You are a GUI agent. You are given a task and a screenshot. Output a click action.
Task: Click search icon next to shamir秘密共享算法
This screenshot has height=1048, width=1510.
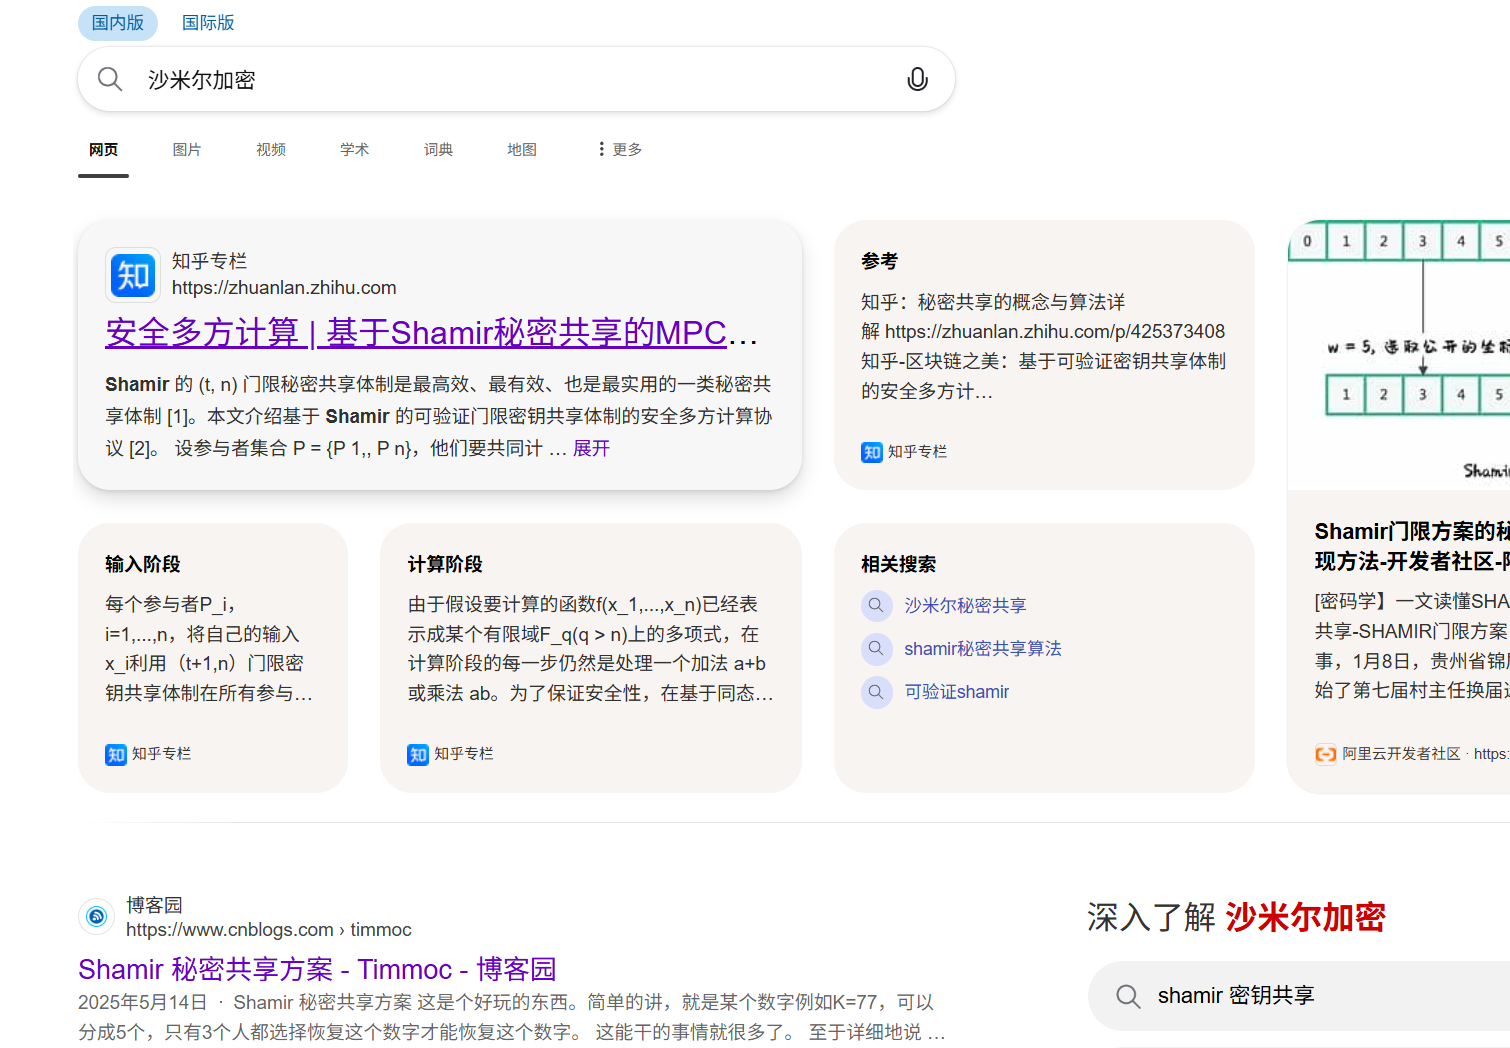click(x=876, y=649)
